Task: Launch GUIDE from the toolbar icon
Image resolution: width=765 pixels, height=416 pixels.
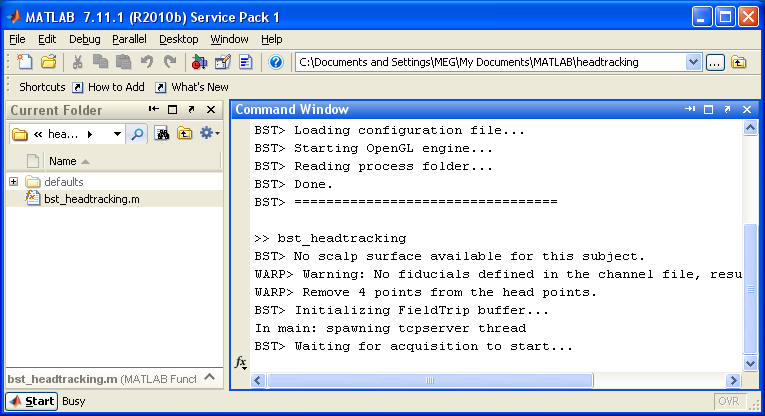Action: (223, 62)
